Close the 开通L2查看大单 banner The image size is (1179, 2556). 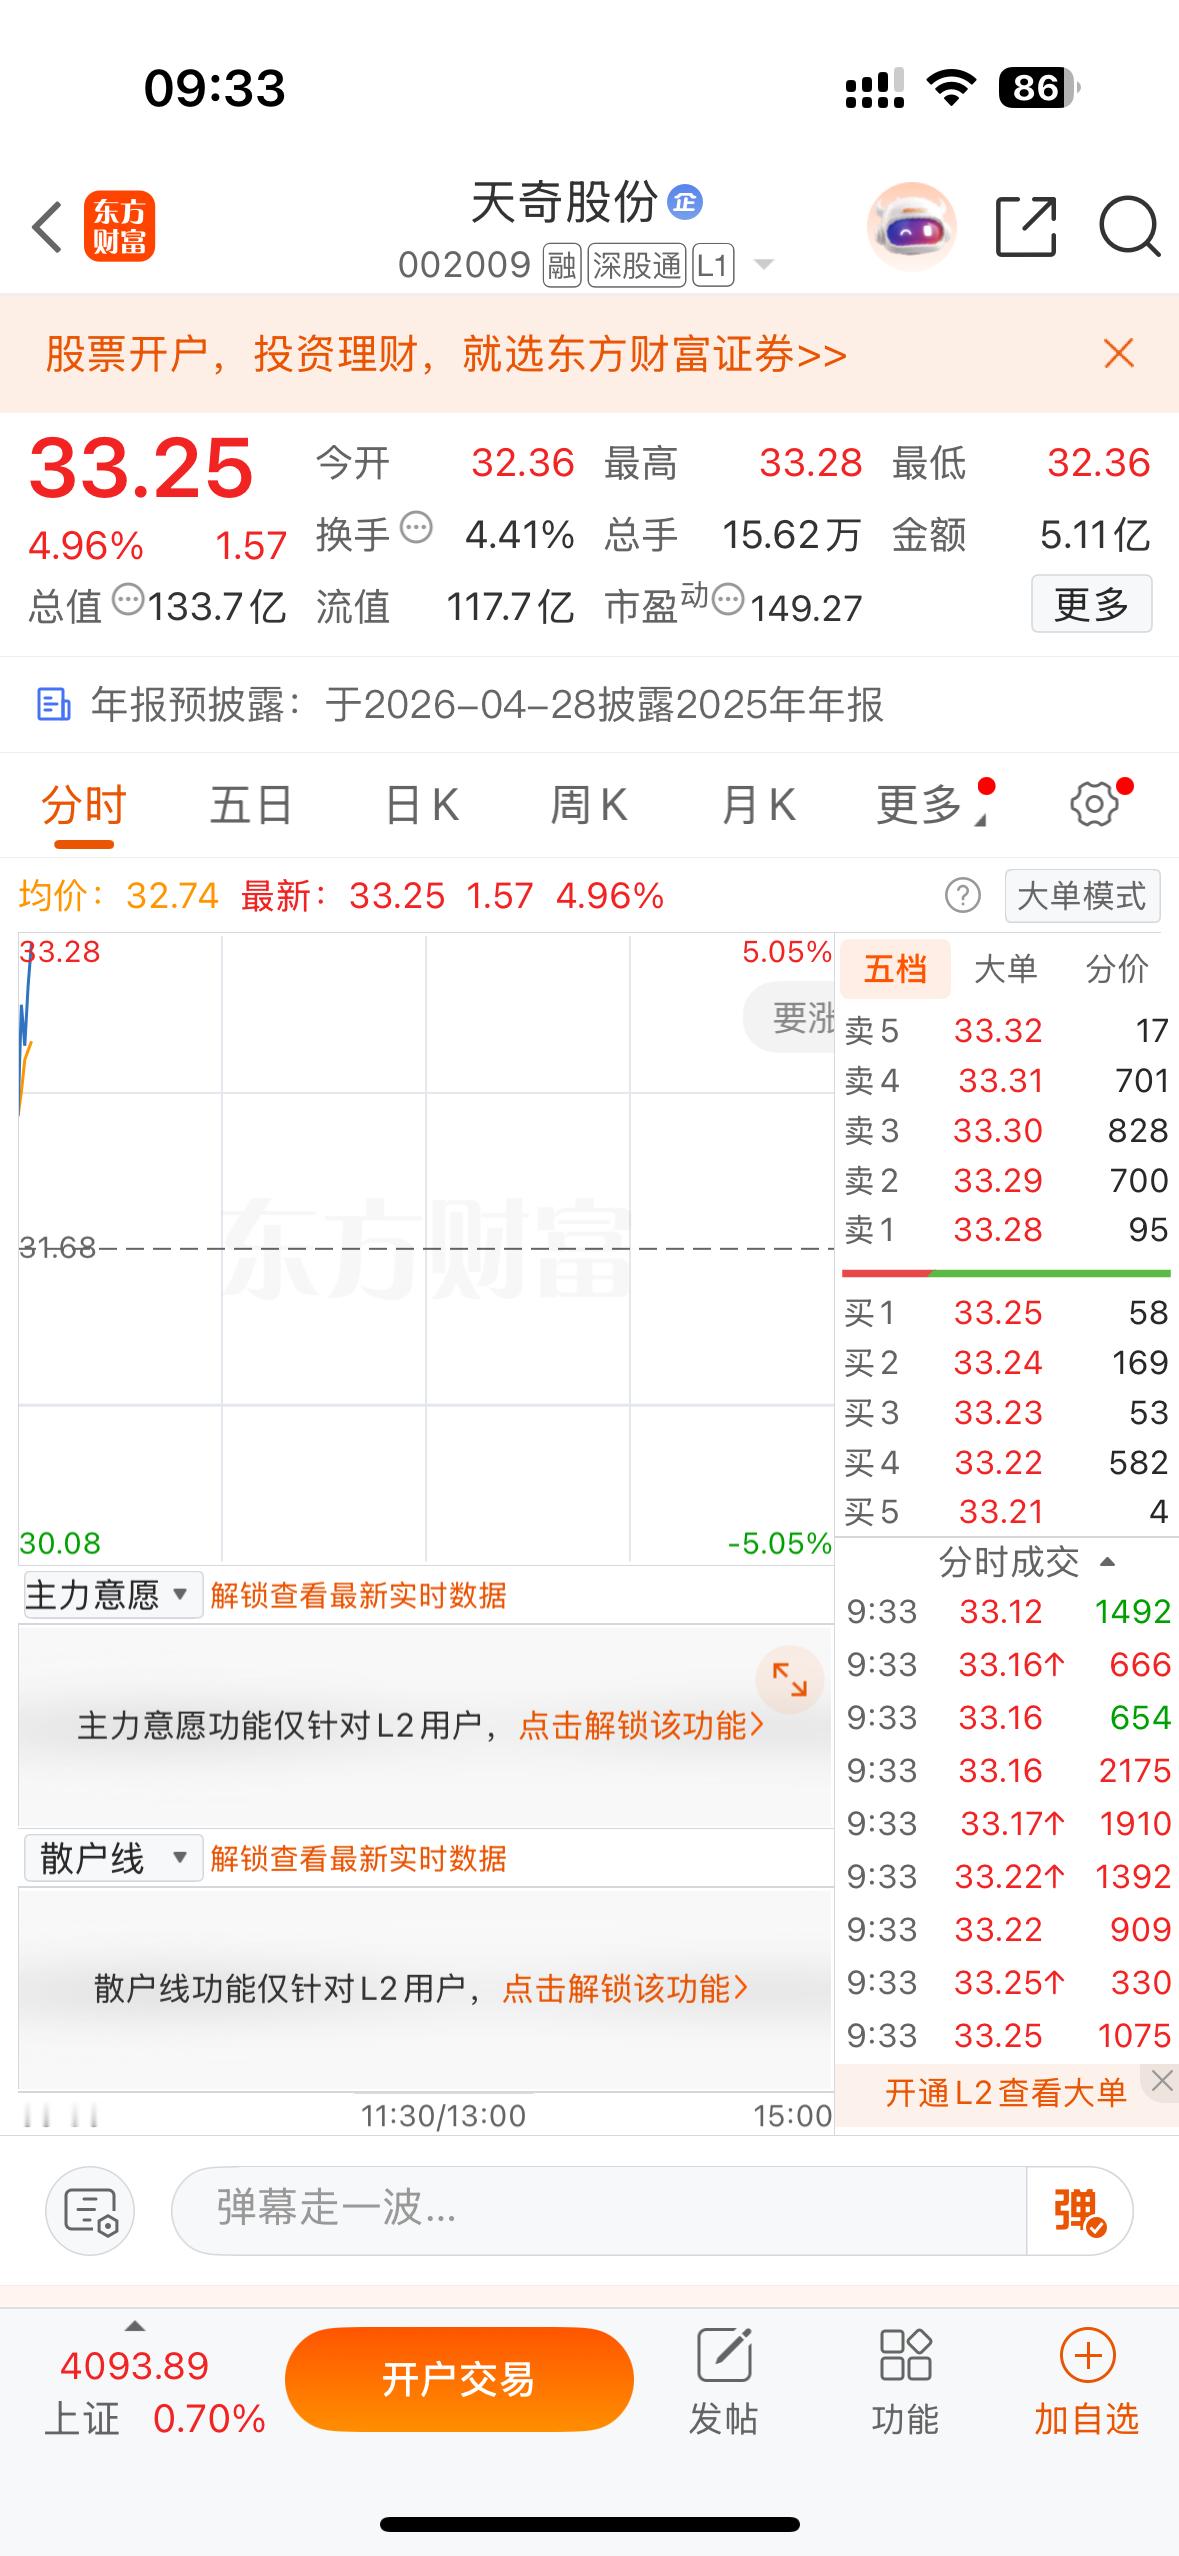[x=1161, y=2081]
